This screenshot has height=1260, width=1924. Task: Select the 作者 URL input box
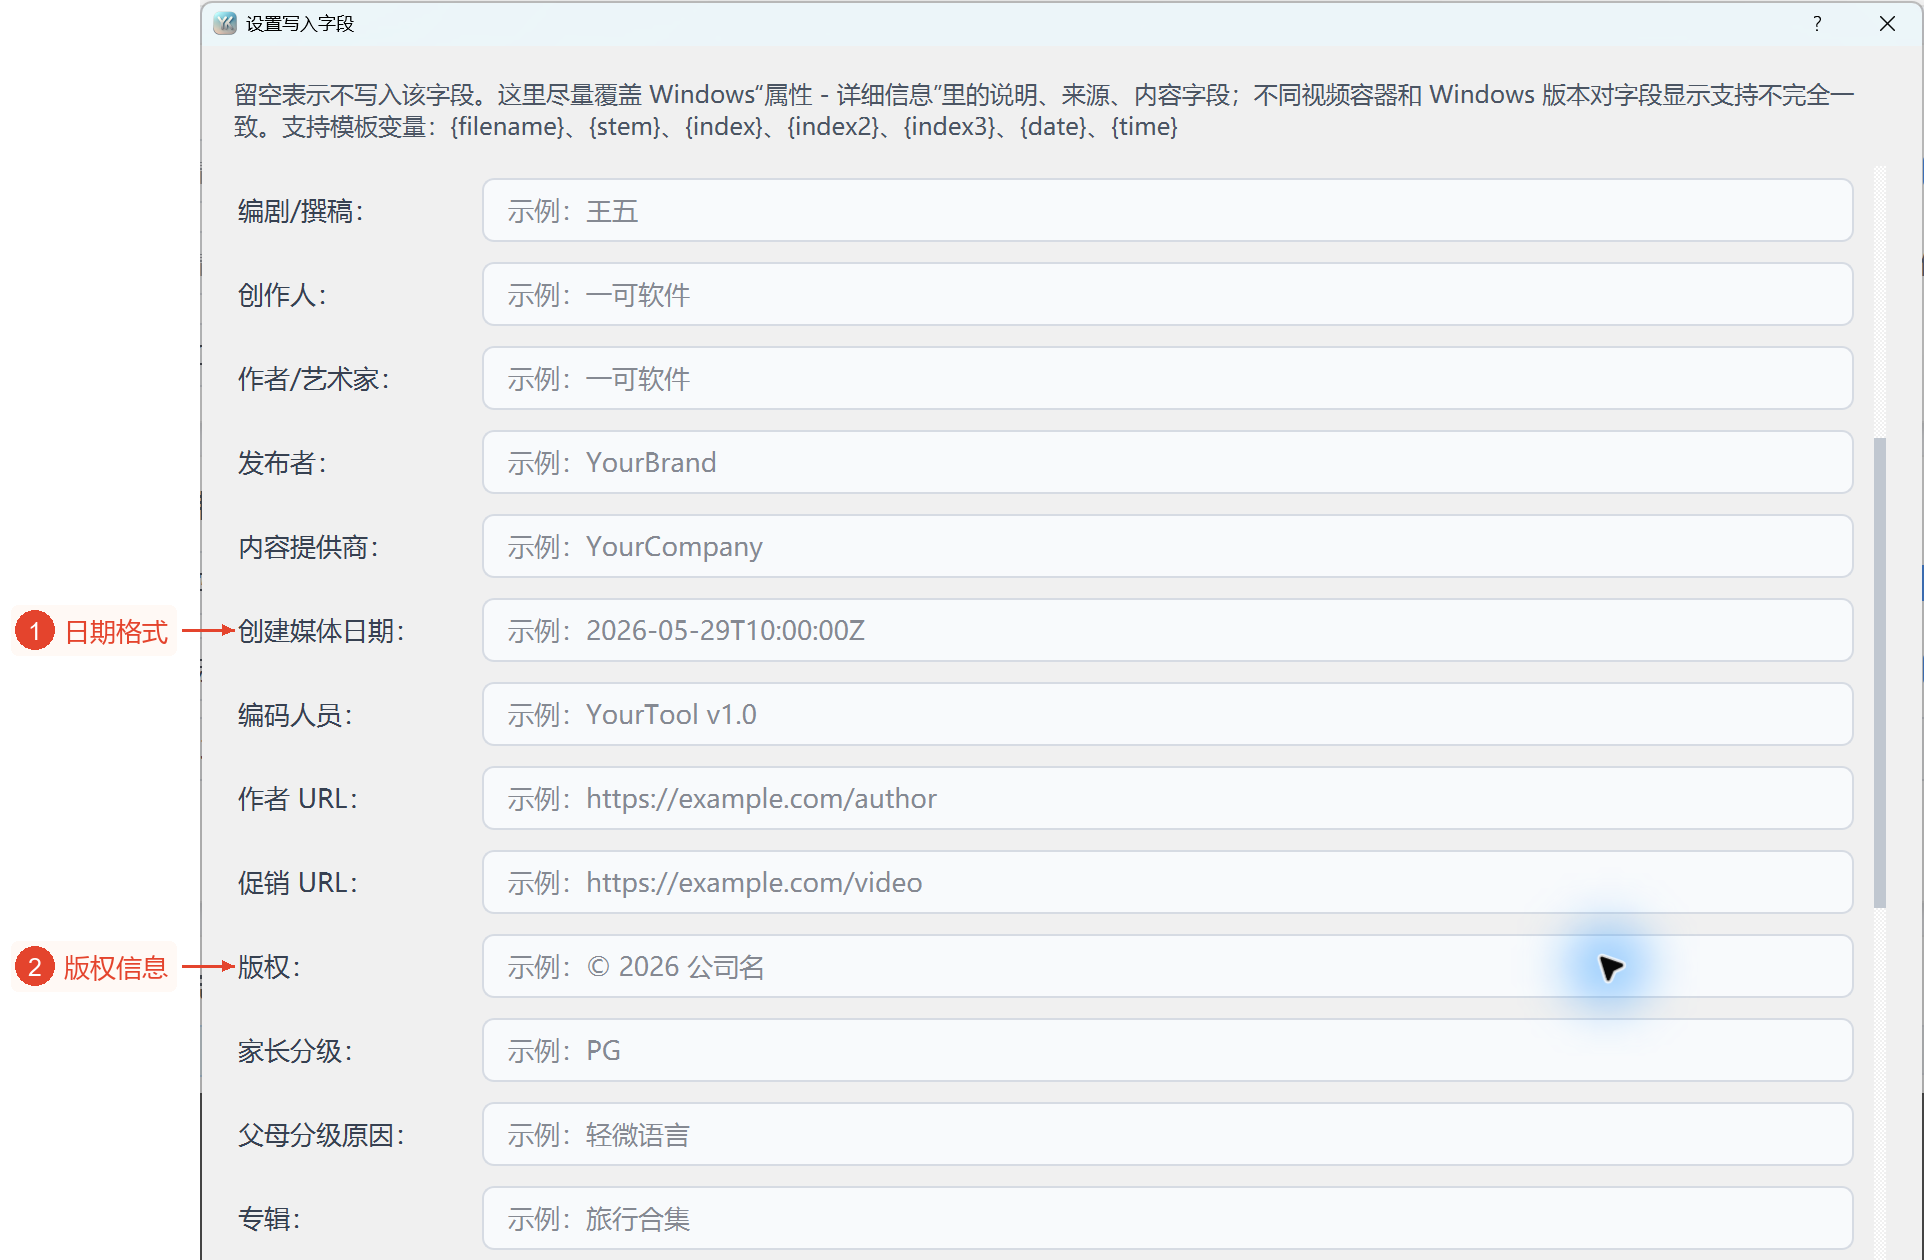coord(1167,798)
